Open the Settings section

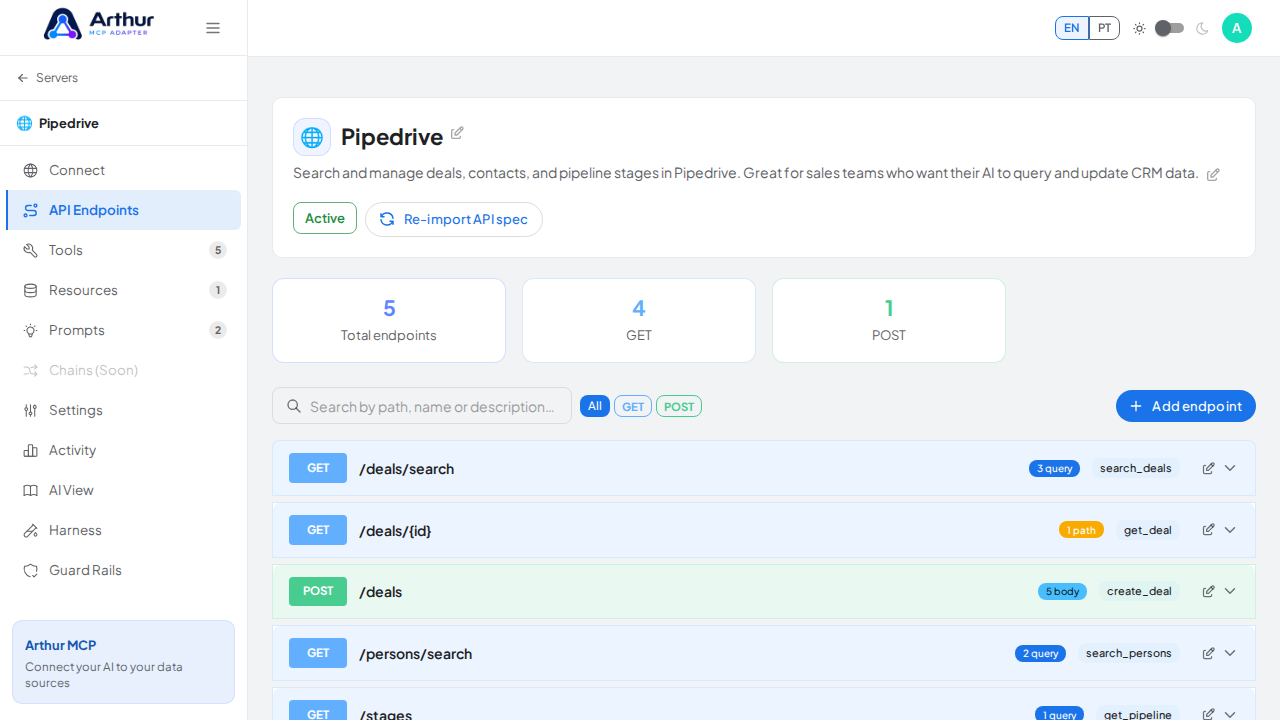pos(123,410)
